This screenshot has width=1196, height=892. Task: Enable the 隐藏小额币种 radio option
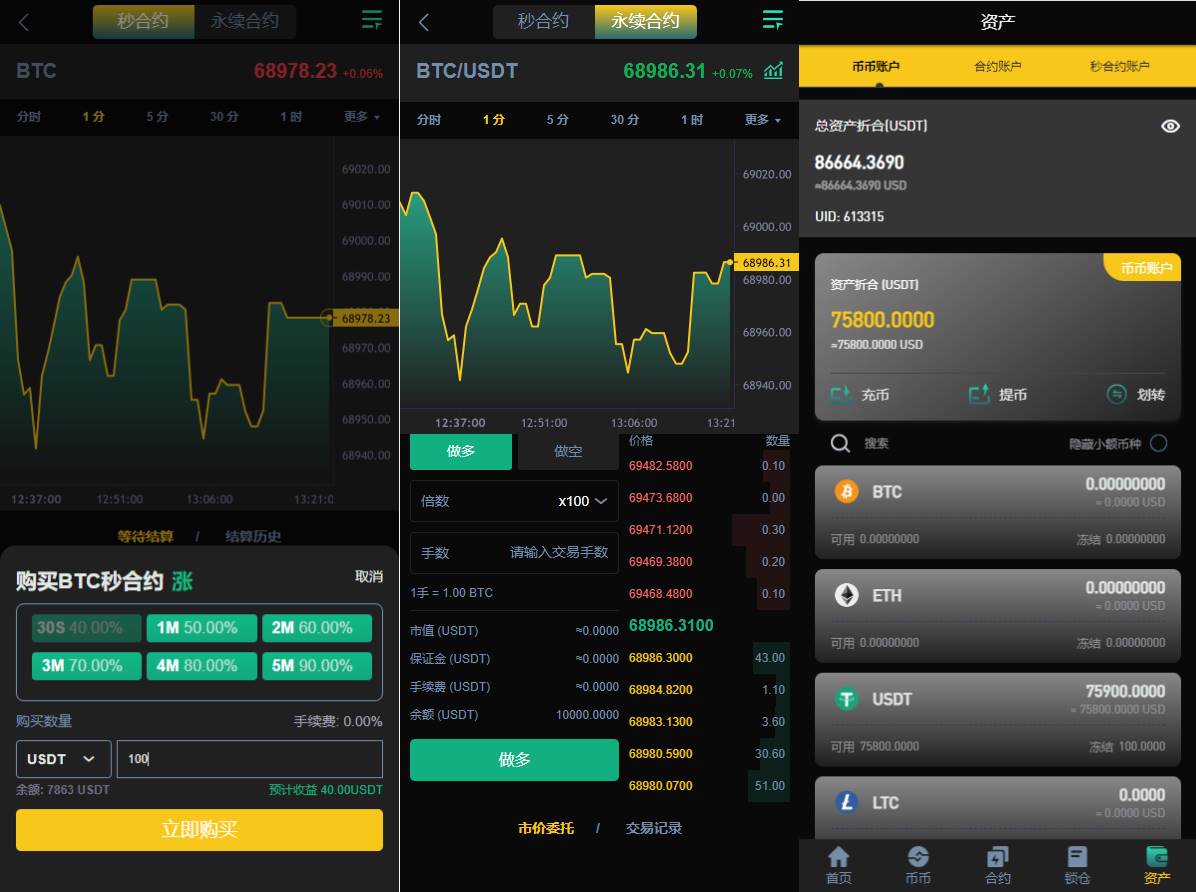click(x=1158, y=443)
